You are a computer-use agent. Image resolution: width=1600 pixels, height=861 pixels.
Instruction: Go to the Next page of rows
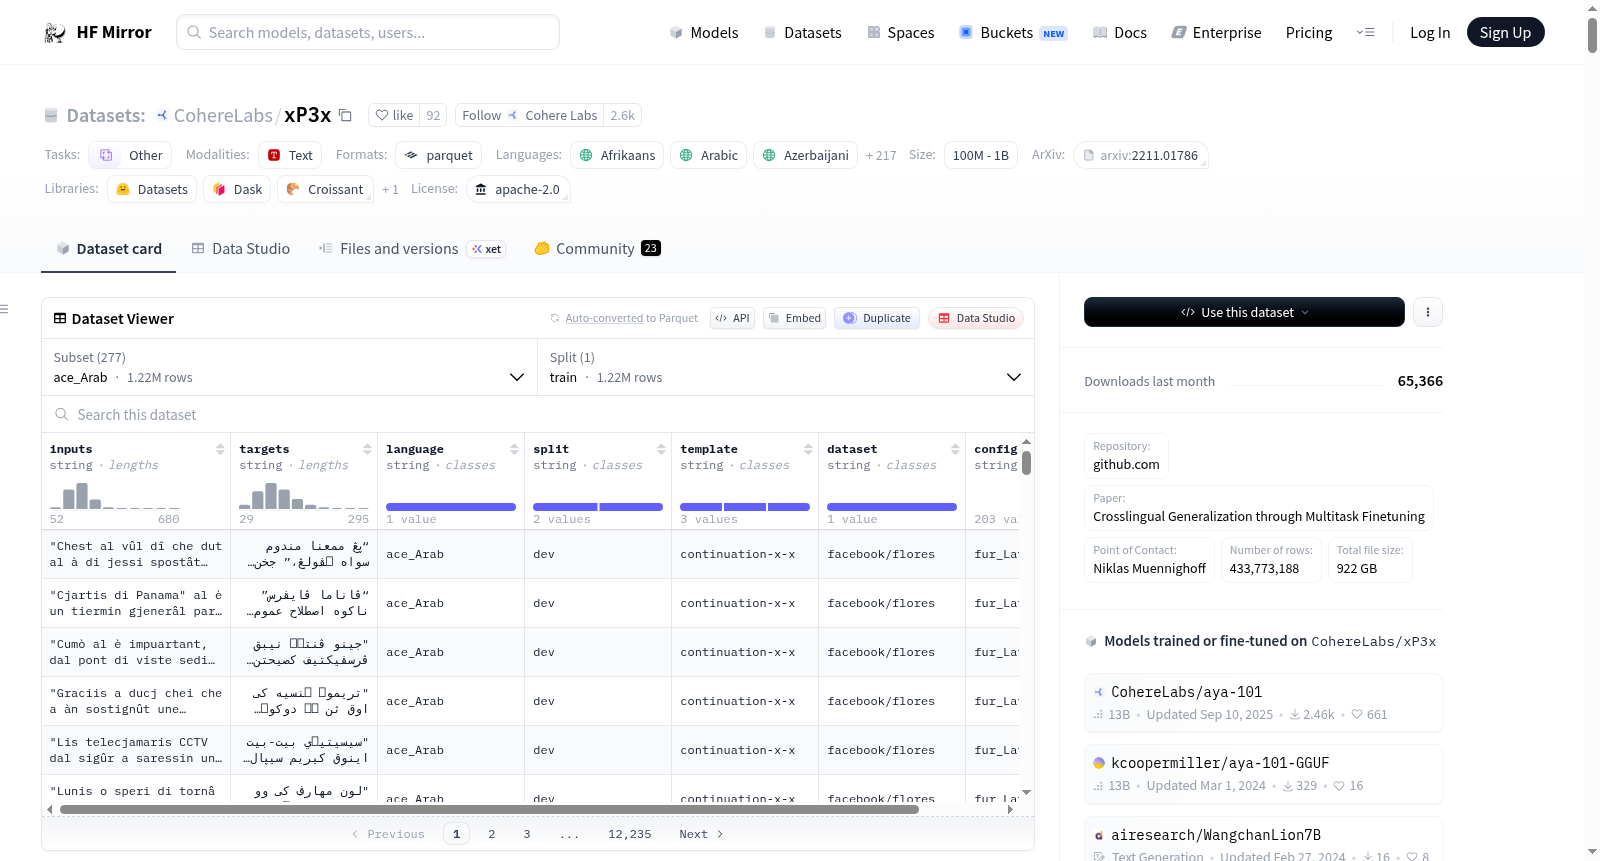click(701, 834)
